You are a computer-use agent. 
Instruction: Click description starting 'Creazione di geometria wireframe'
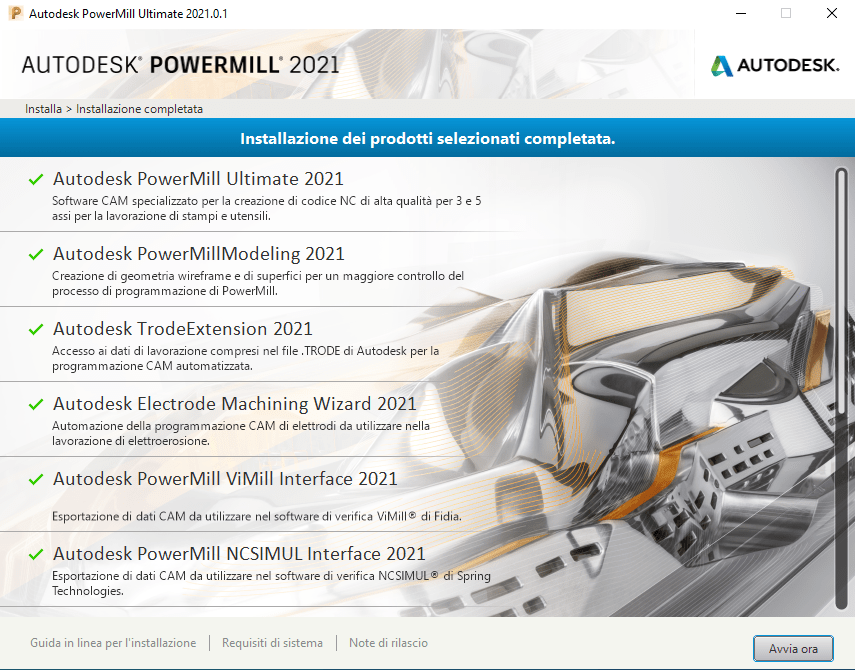(x=258, y=283)
